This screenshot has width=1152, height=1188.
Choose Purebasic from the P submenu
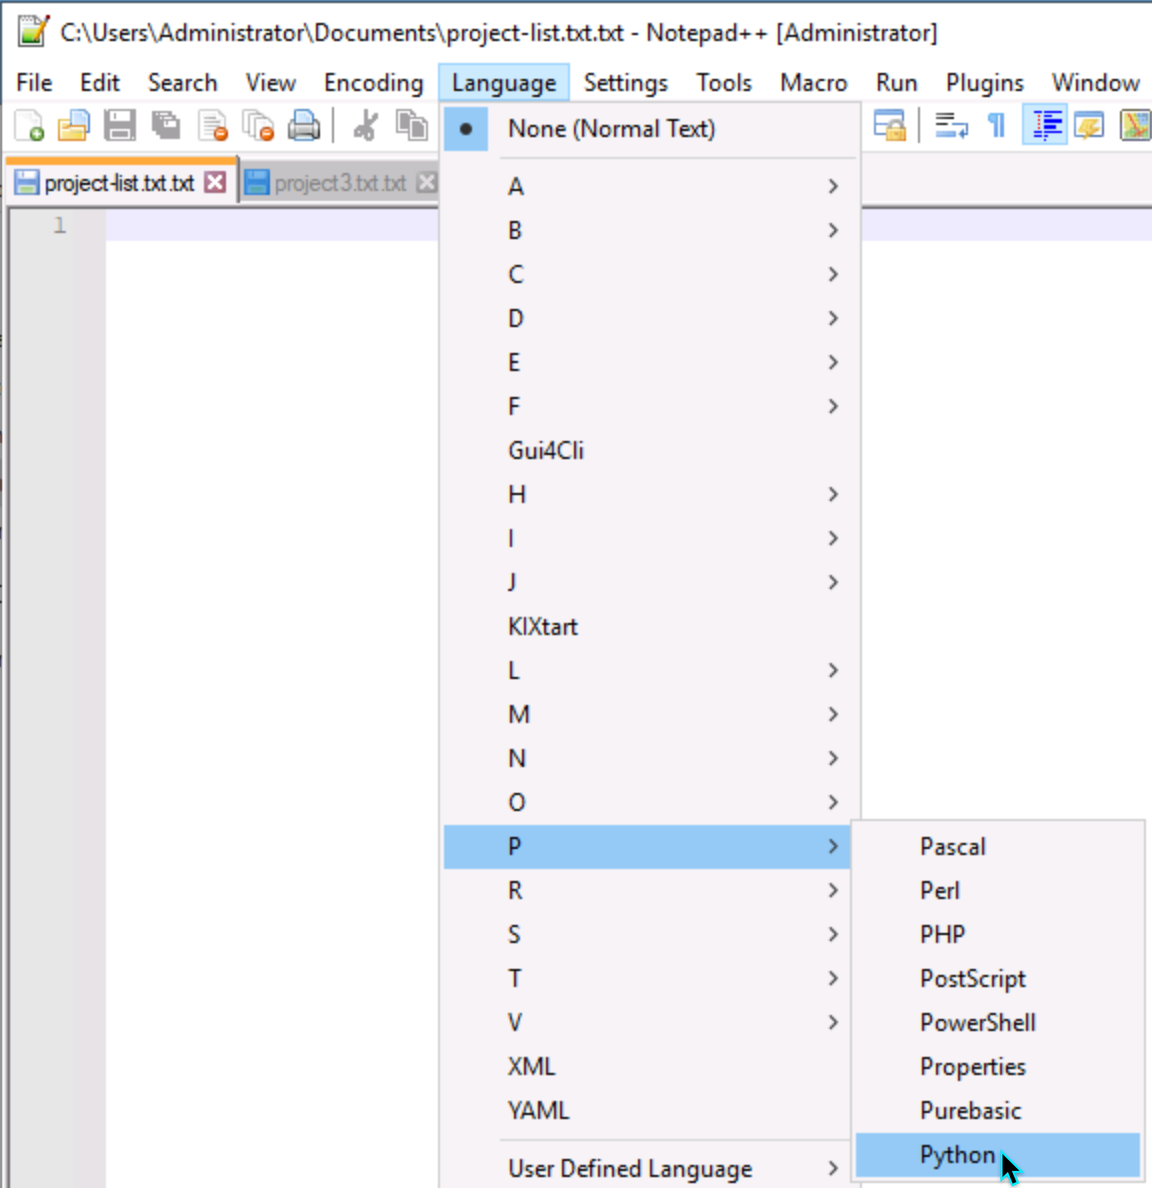coord(998,1111)
